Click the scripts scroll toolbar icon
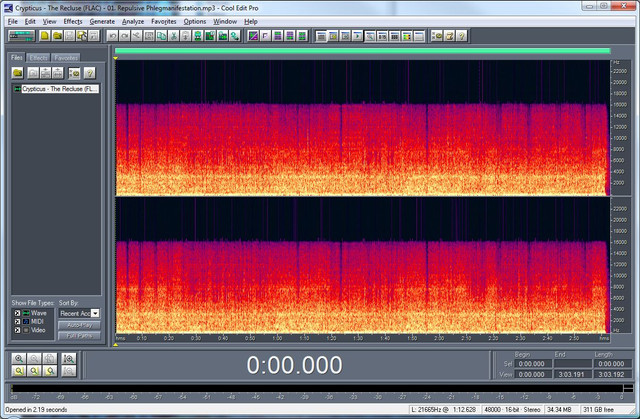640x419 pixels. (449, 36)
